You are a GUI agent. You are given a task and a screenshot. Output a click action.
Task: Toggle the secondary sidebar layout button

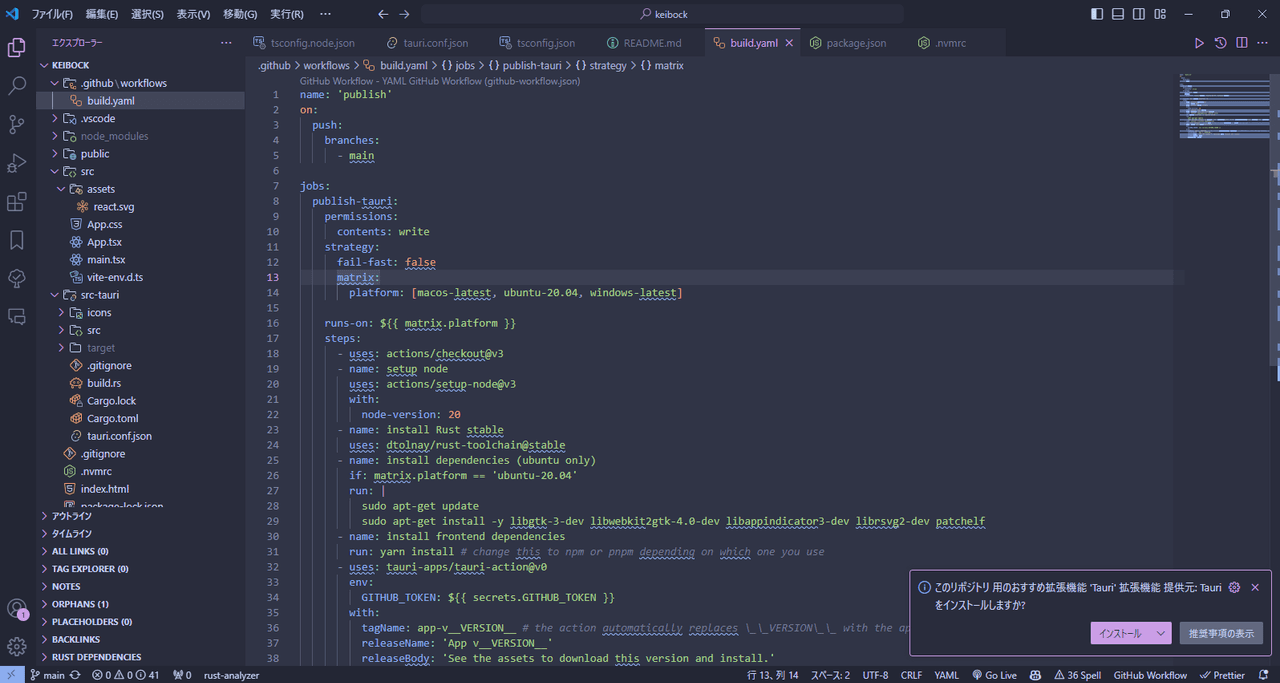click(1141, 14)
